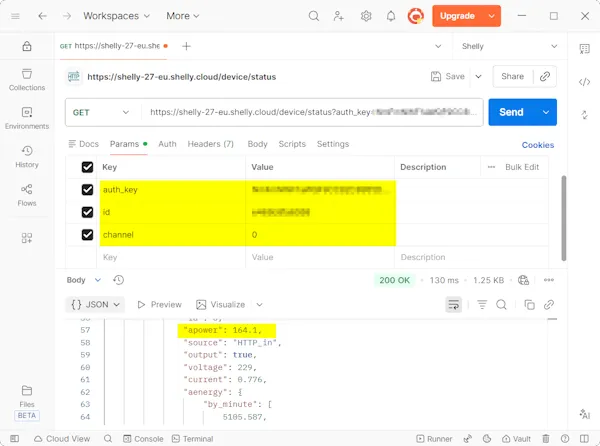Open Flows in the sidebar
This screenshot has width=600, height=446.
click(27, 194)
